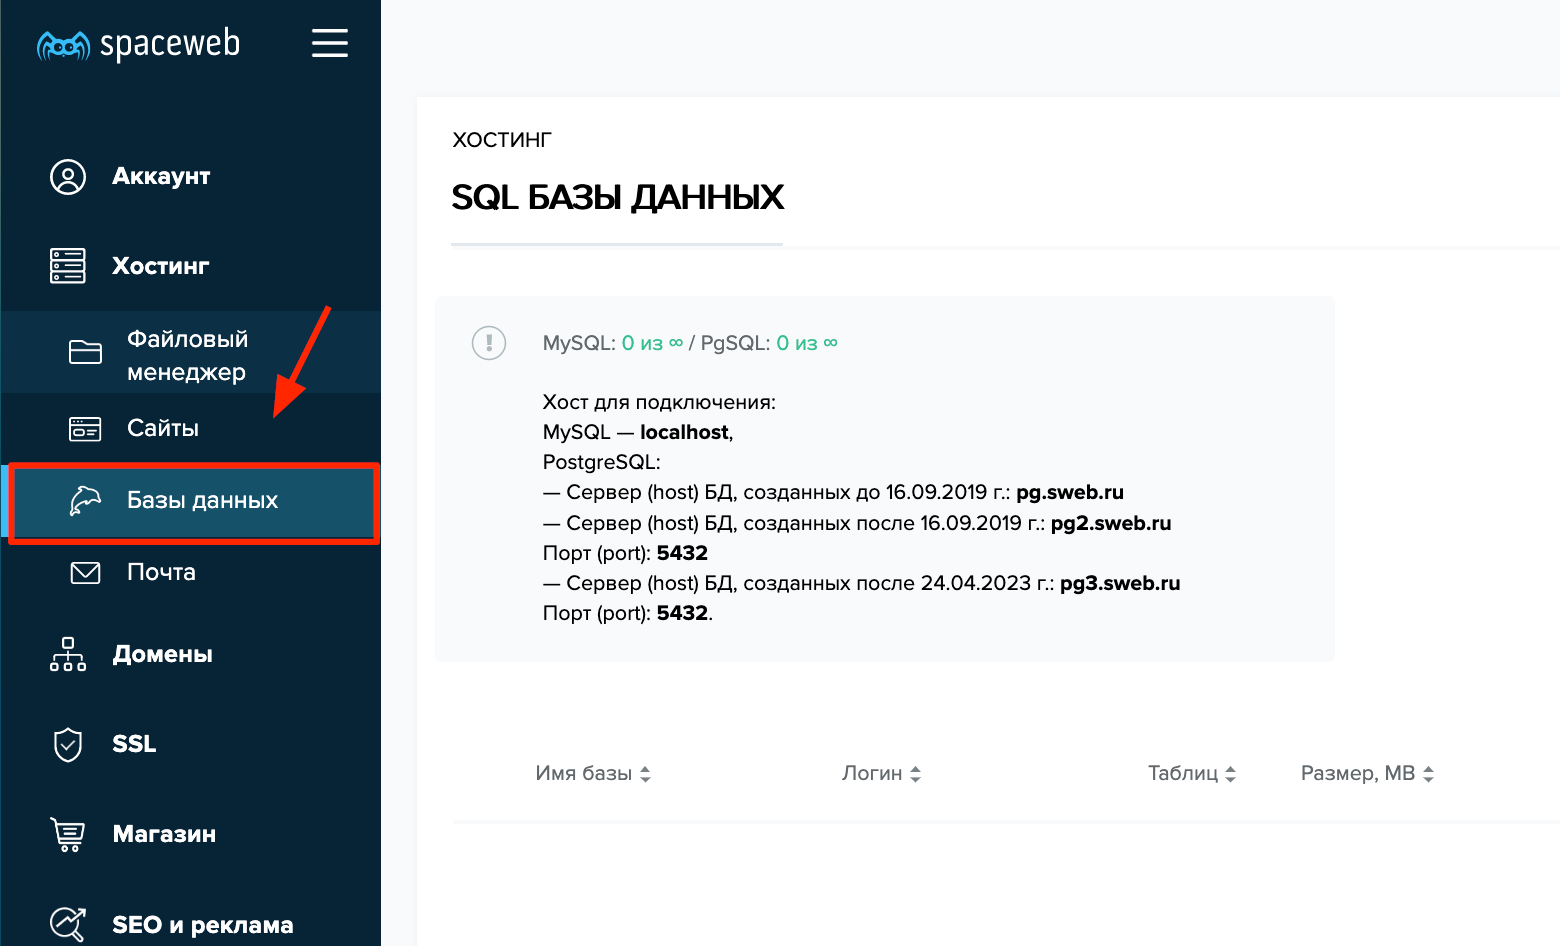Click 'SQL БАЗЫ ДАННЫХ' page heading

(x=618, y=197)
